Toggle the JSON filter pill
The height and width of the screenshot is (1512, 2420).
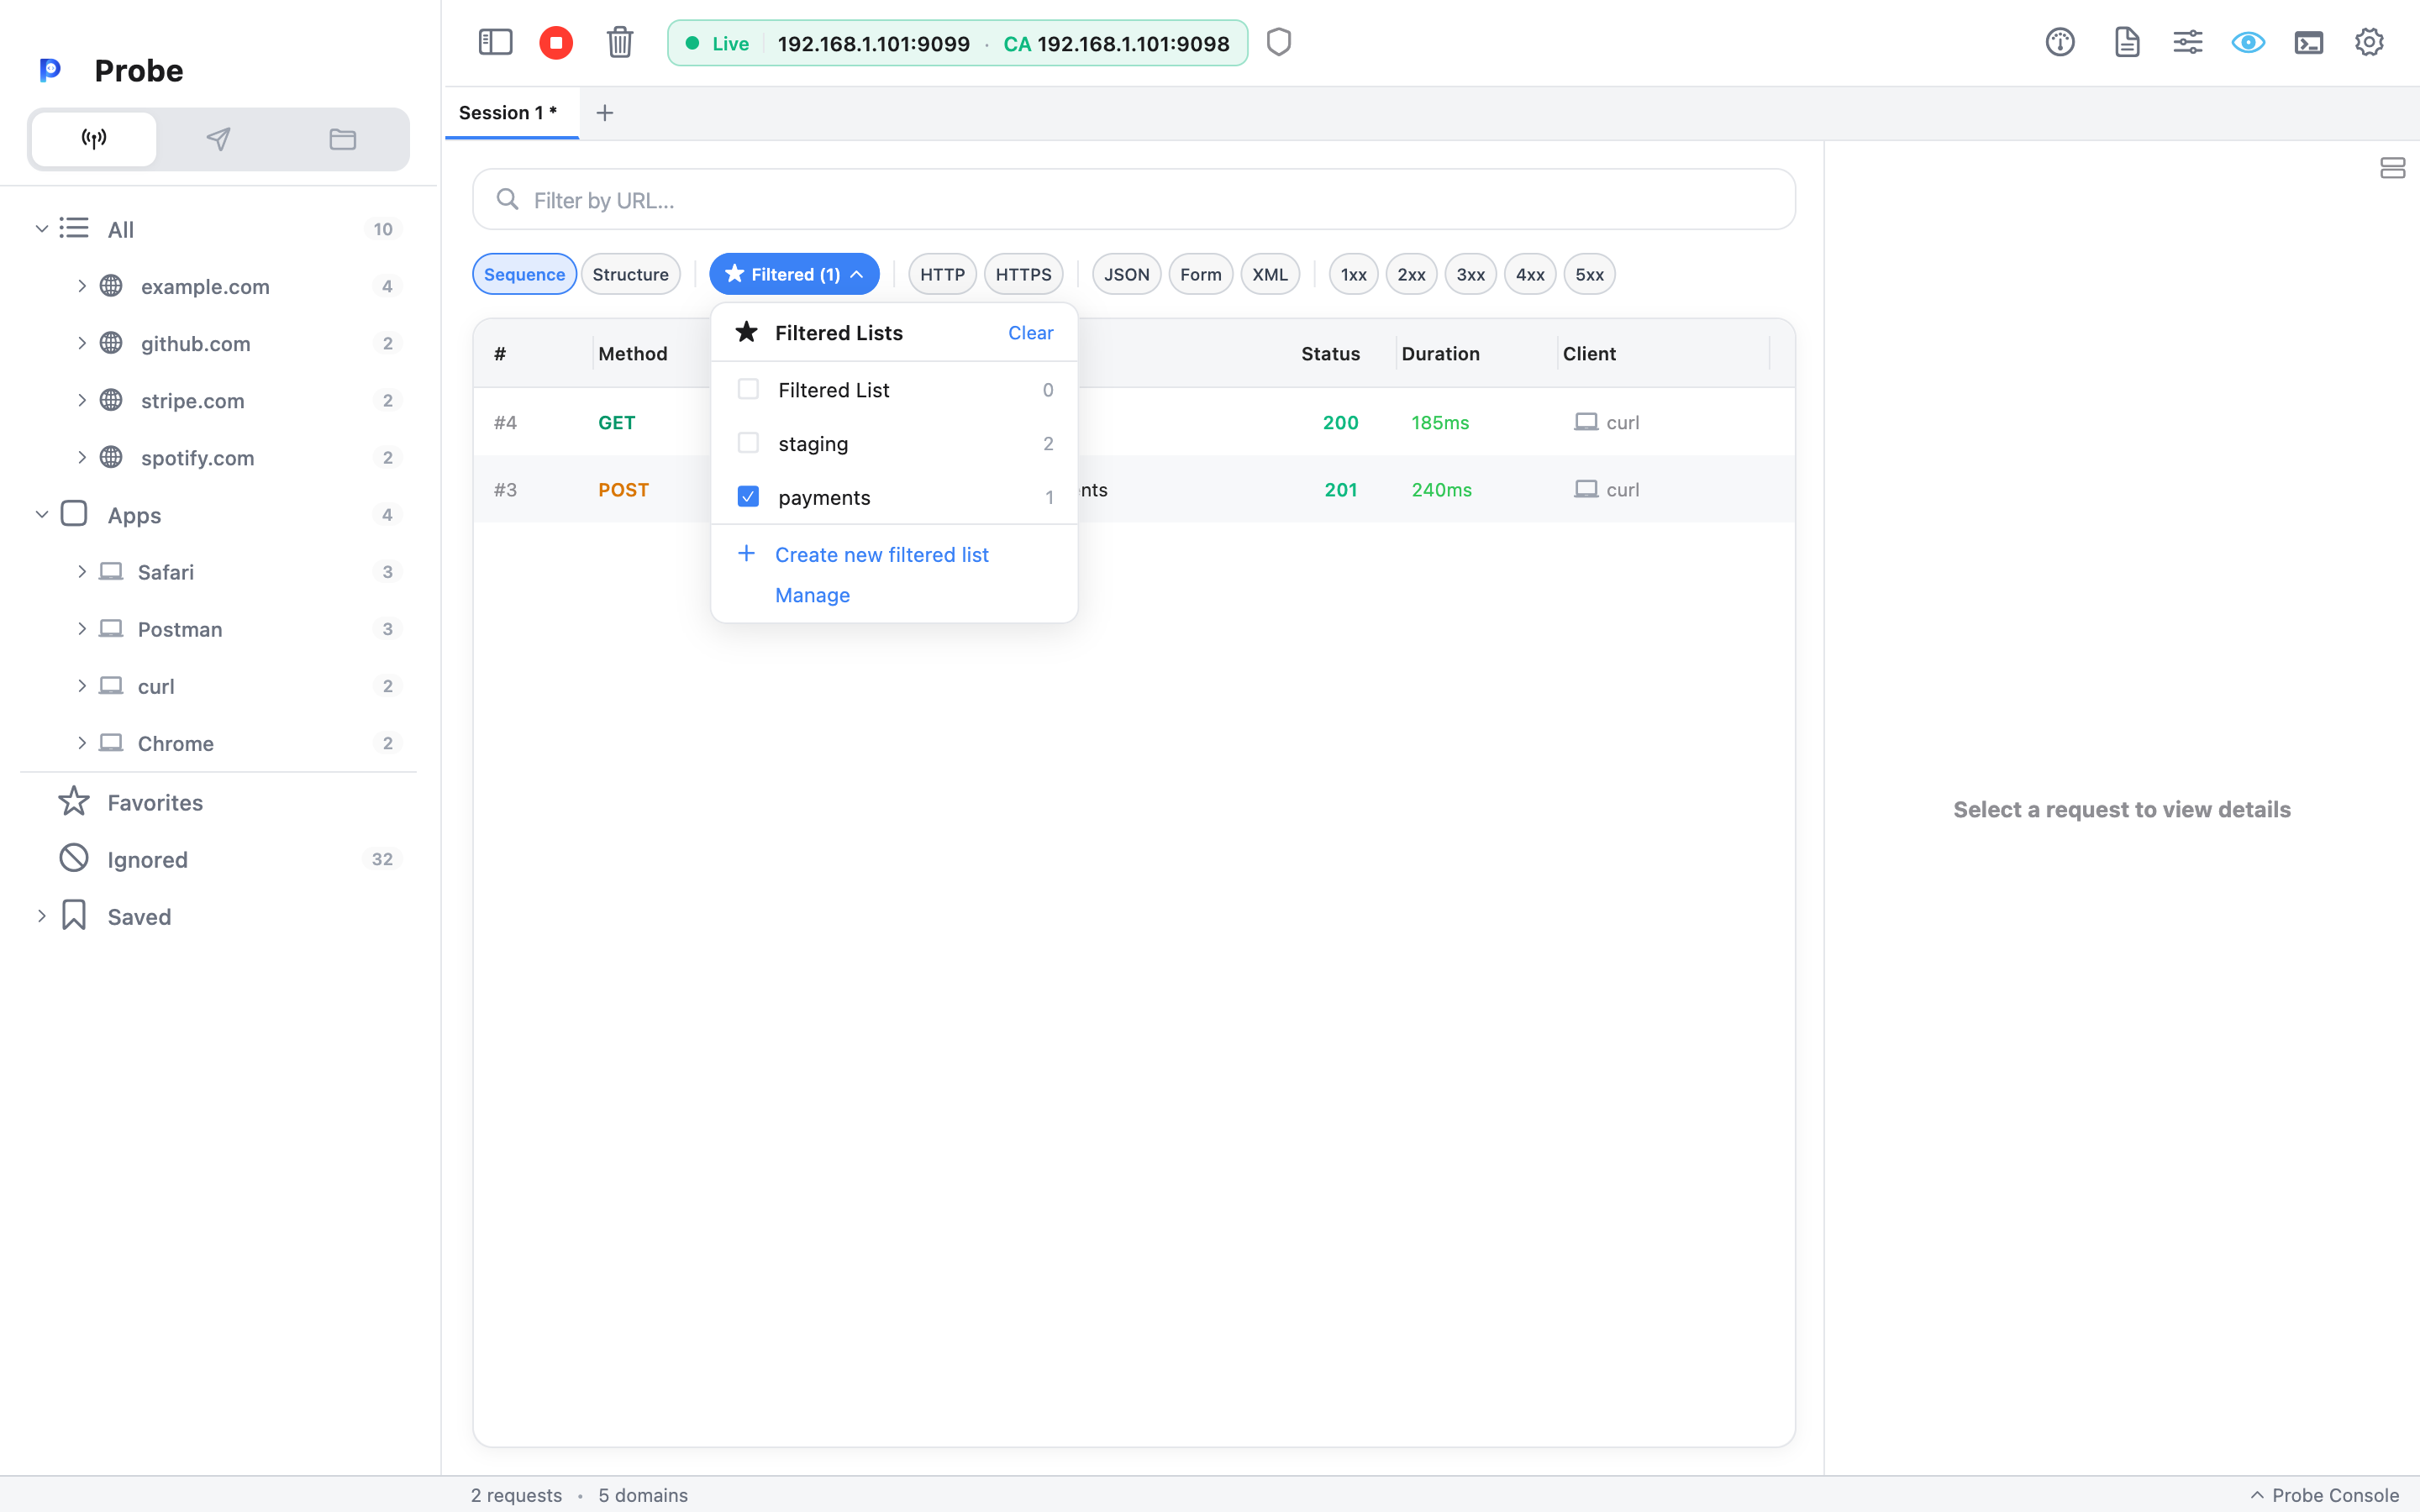pos(1126,274)
